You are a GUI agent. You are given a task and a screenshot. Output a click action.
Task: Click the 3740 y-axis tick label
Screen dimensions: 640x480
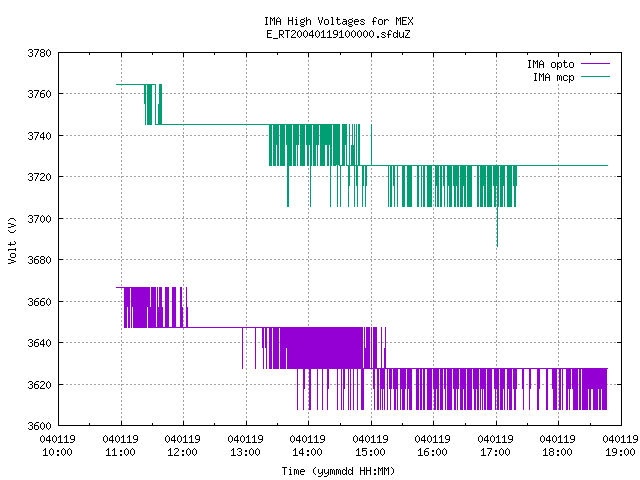(x=40, y=136)
